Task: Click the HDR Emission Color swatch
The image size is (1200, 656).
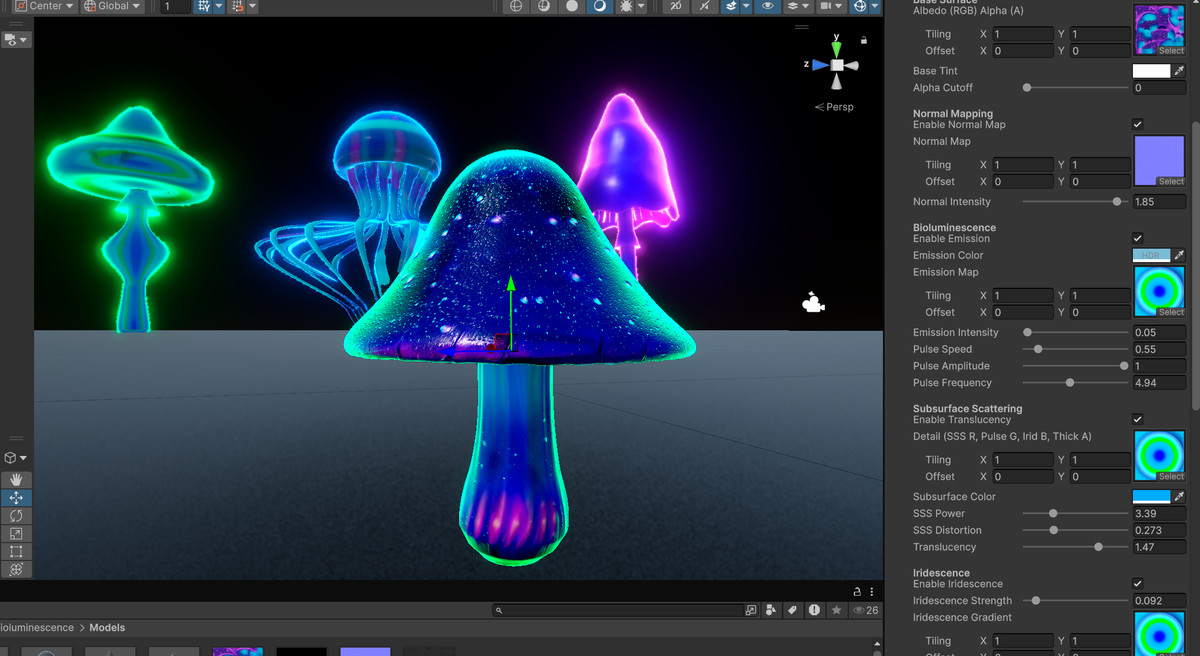Action: pyautogui.click(x=1150, y=255)
